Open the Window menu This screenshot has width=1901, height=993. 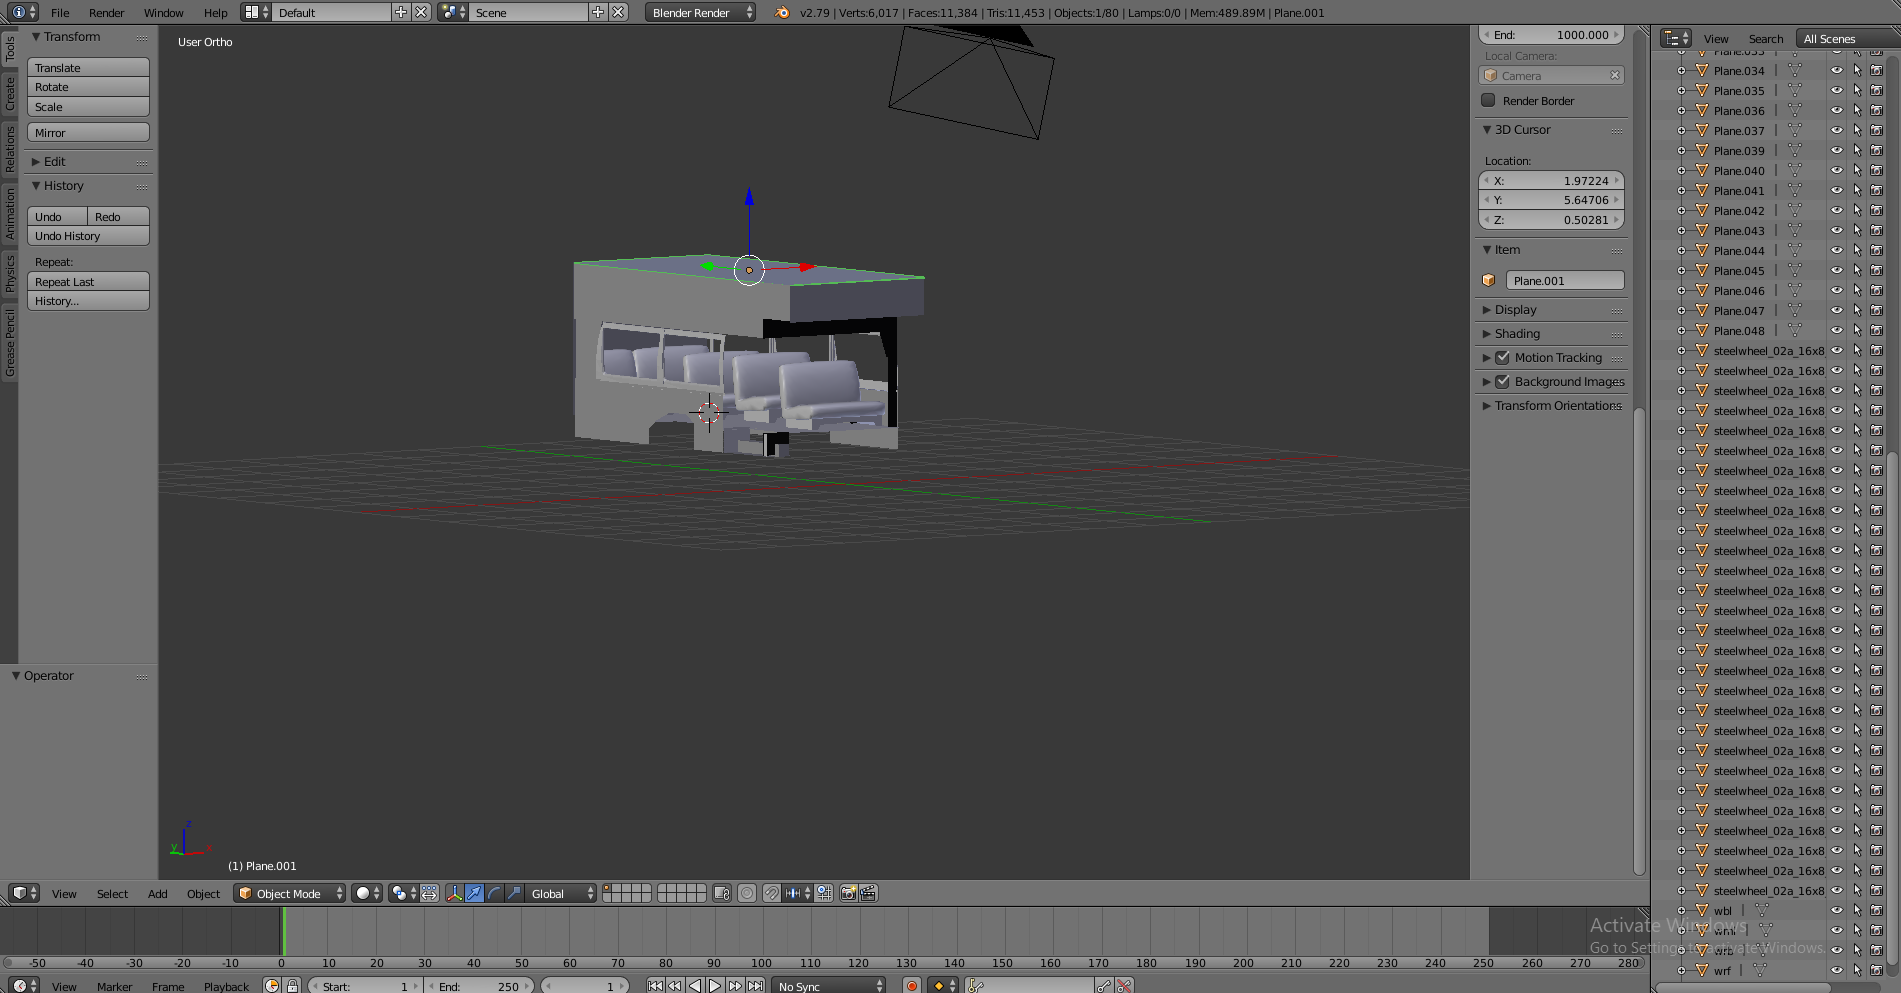(x=164, y=13)
